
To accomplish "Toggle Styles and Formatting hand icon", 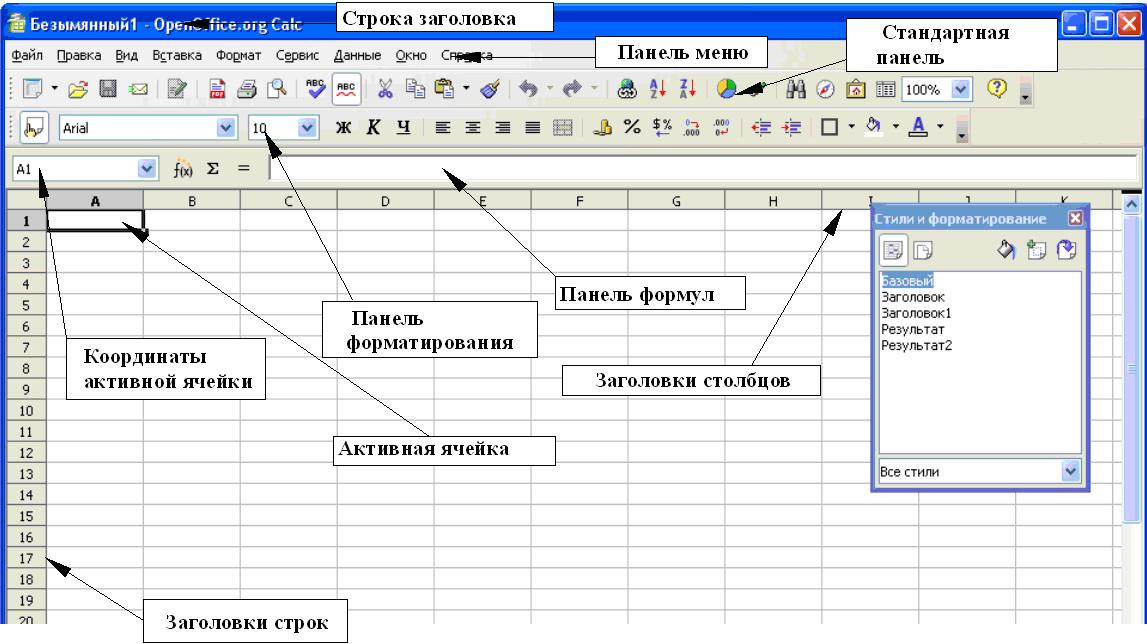I will [34, 127].
